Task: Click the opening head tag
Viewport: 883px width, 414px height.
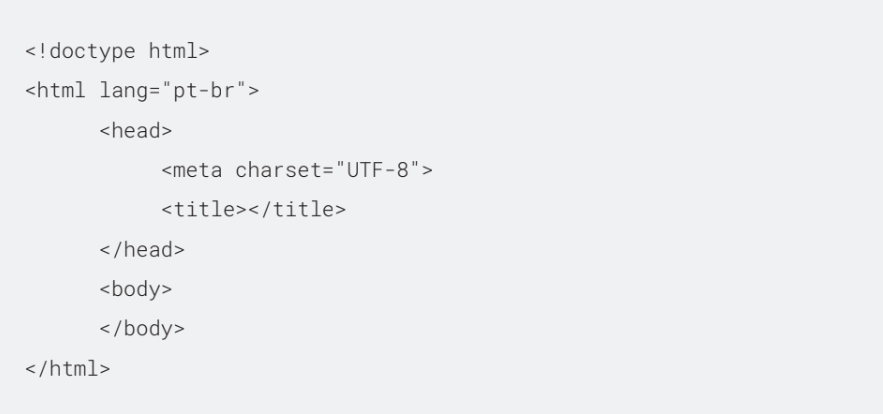Action: click(136, 131)
